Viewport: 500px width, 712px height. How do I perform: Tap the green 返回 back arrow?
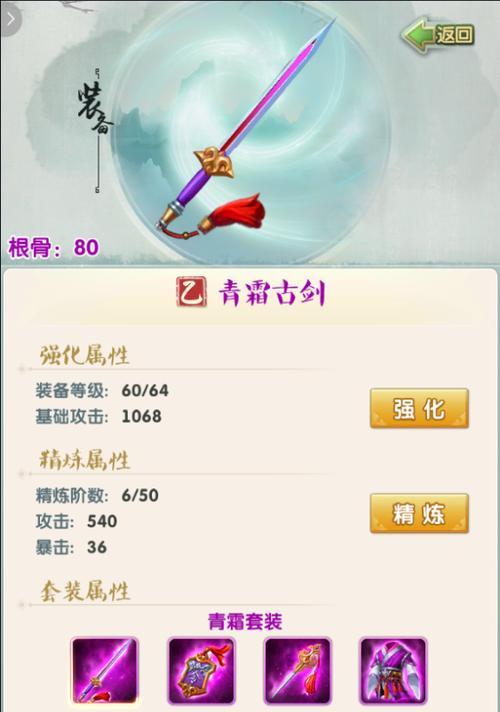(x=438, y=35)
